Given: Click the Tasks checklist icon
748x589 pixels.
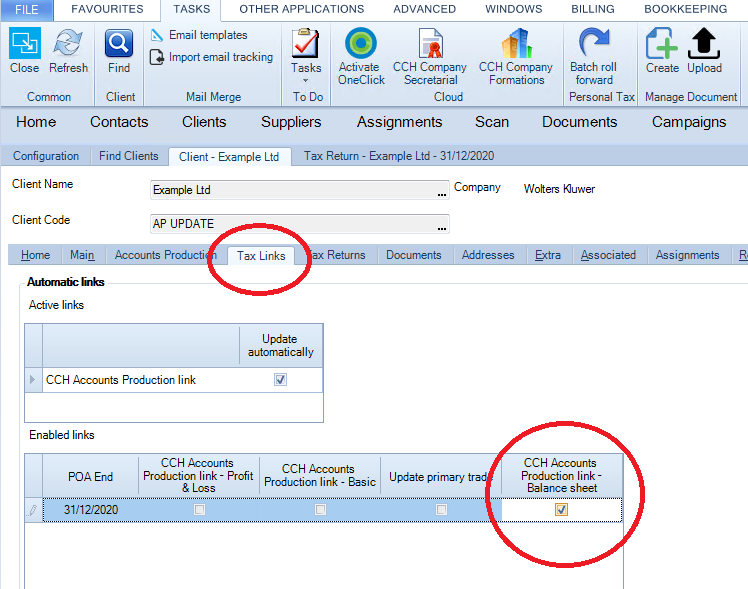Looking at the screenshot, I should [306, 43].
